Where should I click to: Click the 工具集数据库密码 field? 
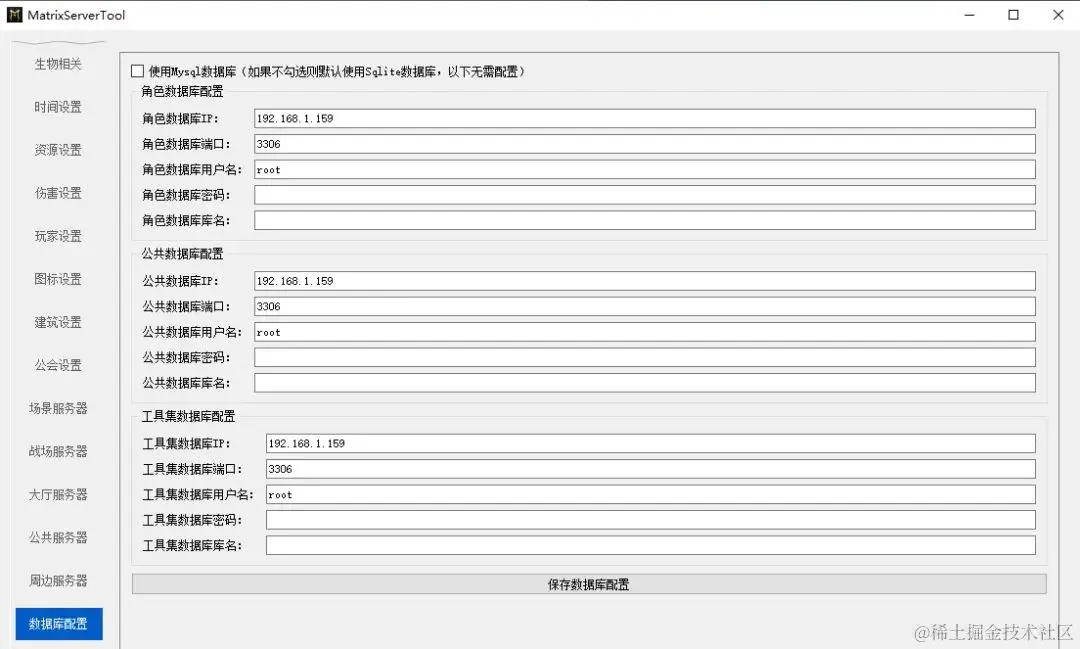tap(651, 520)
